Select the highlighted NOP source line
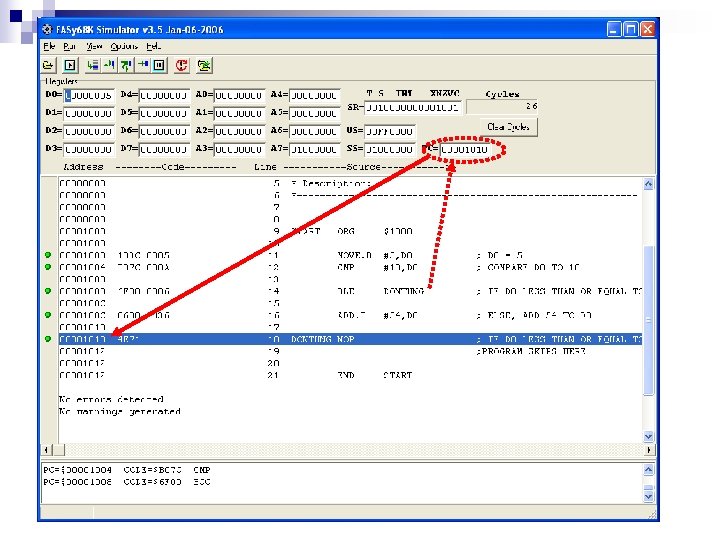Screen dimensions: 720x540 [350, 339]
